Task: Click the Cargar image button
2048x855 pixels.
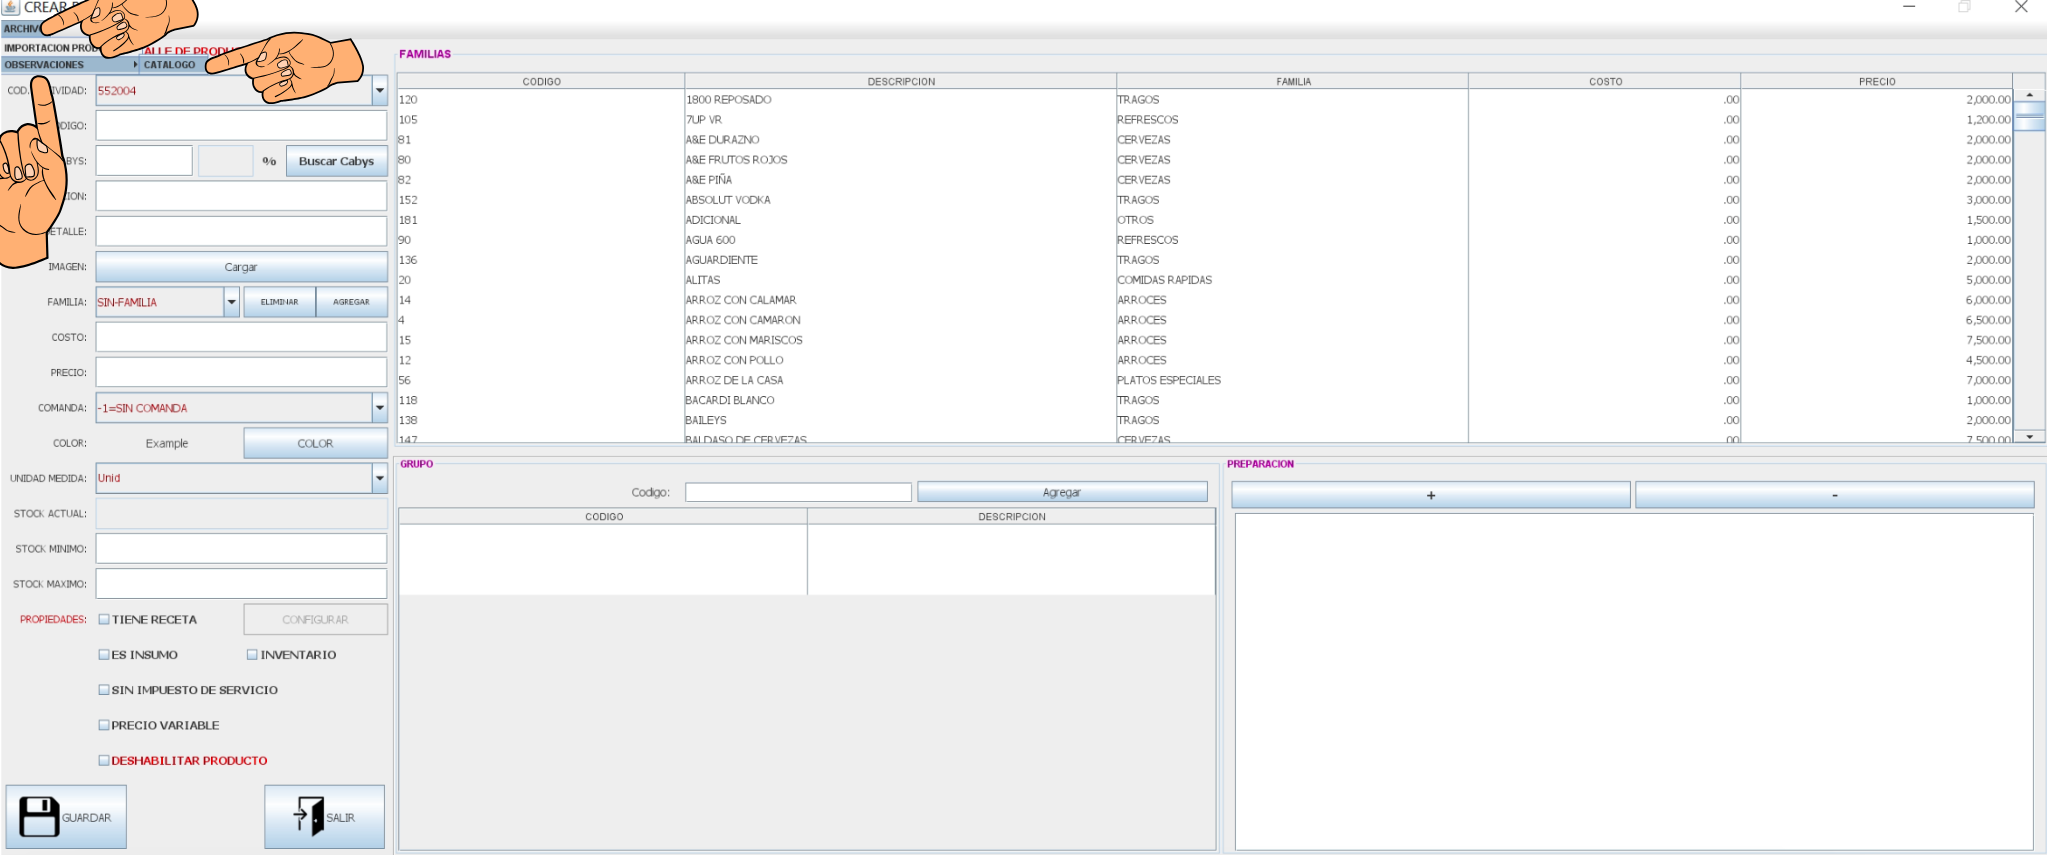Action: coord(241,267)
